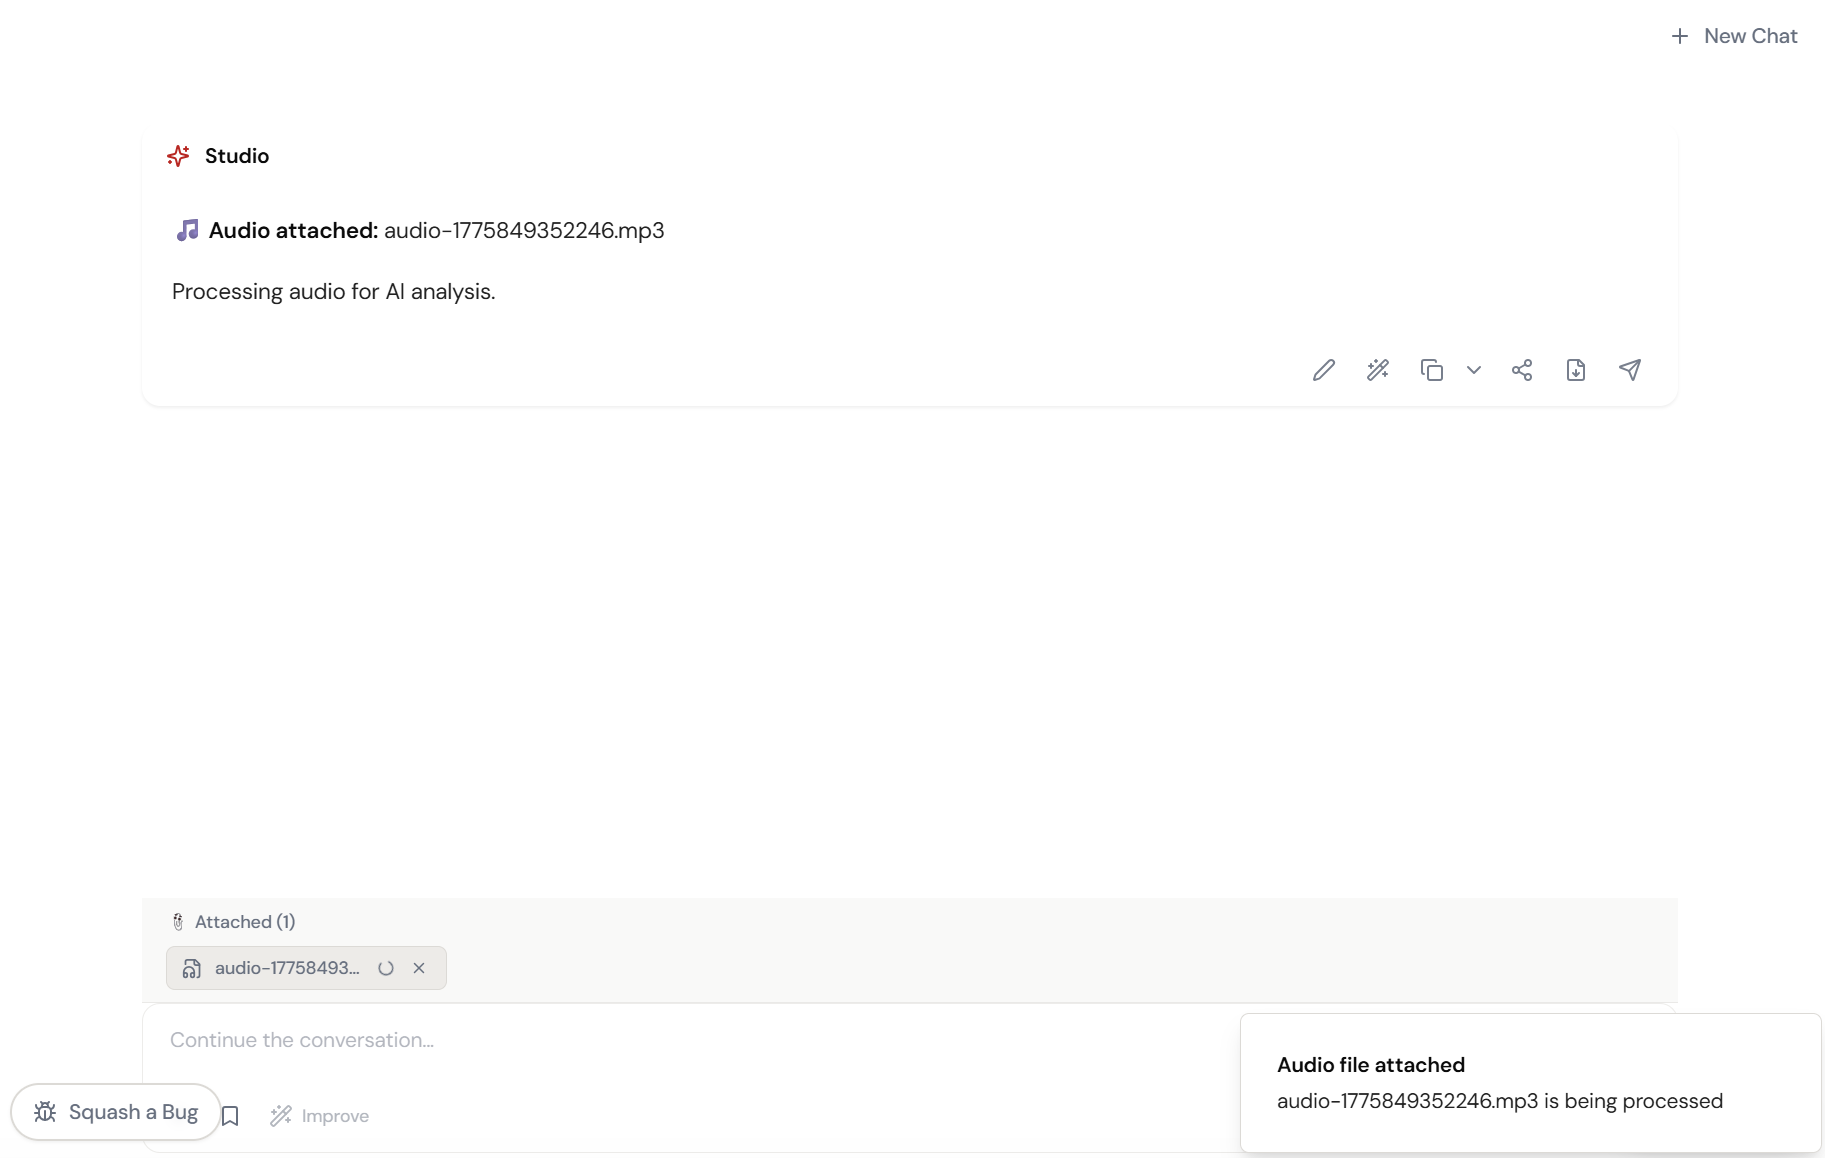Click the magic wand enhance icon
Image resolution: width=1825 pixels, height=1158 pixels.
1377,370
